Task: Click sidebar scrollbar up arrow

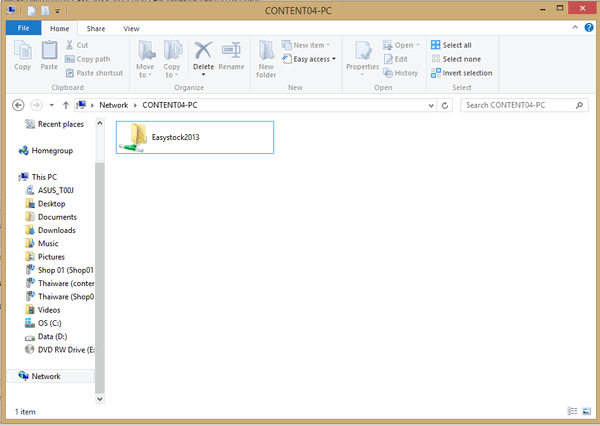Action: tap(99, 123)
